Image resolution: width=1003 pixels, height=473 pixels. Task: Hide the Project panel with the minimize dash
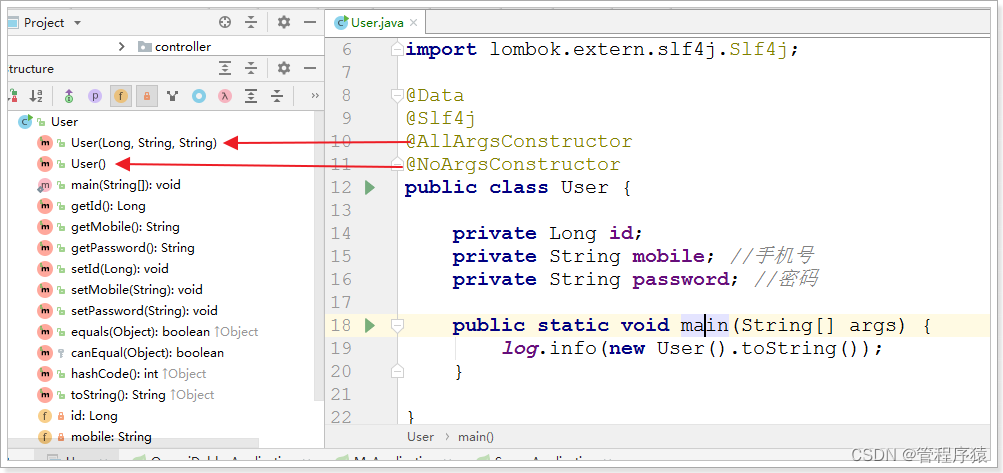[x=310, y=22]
